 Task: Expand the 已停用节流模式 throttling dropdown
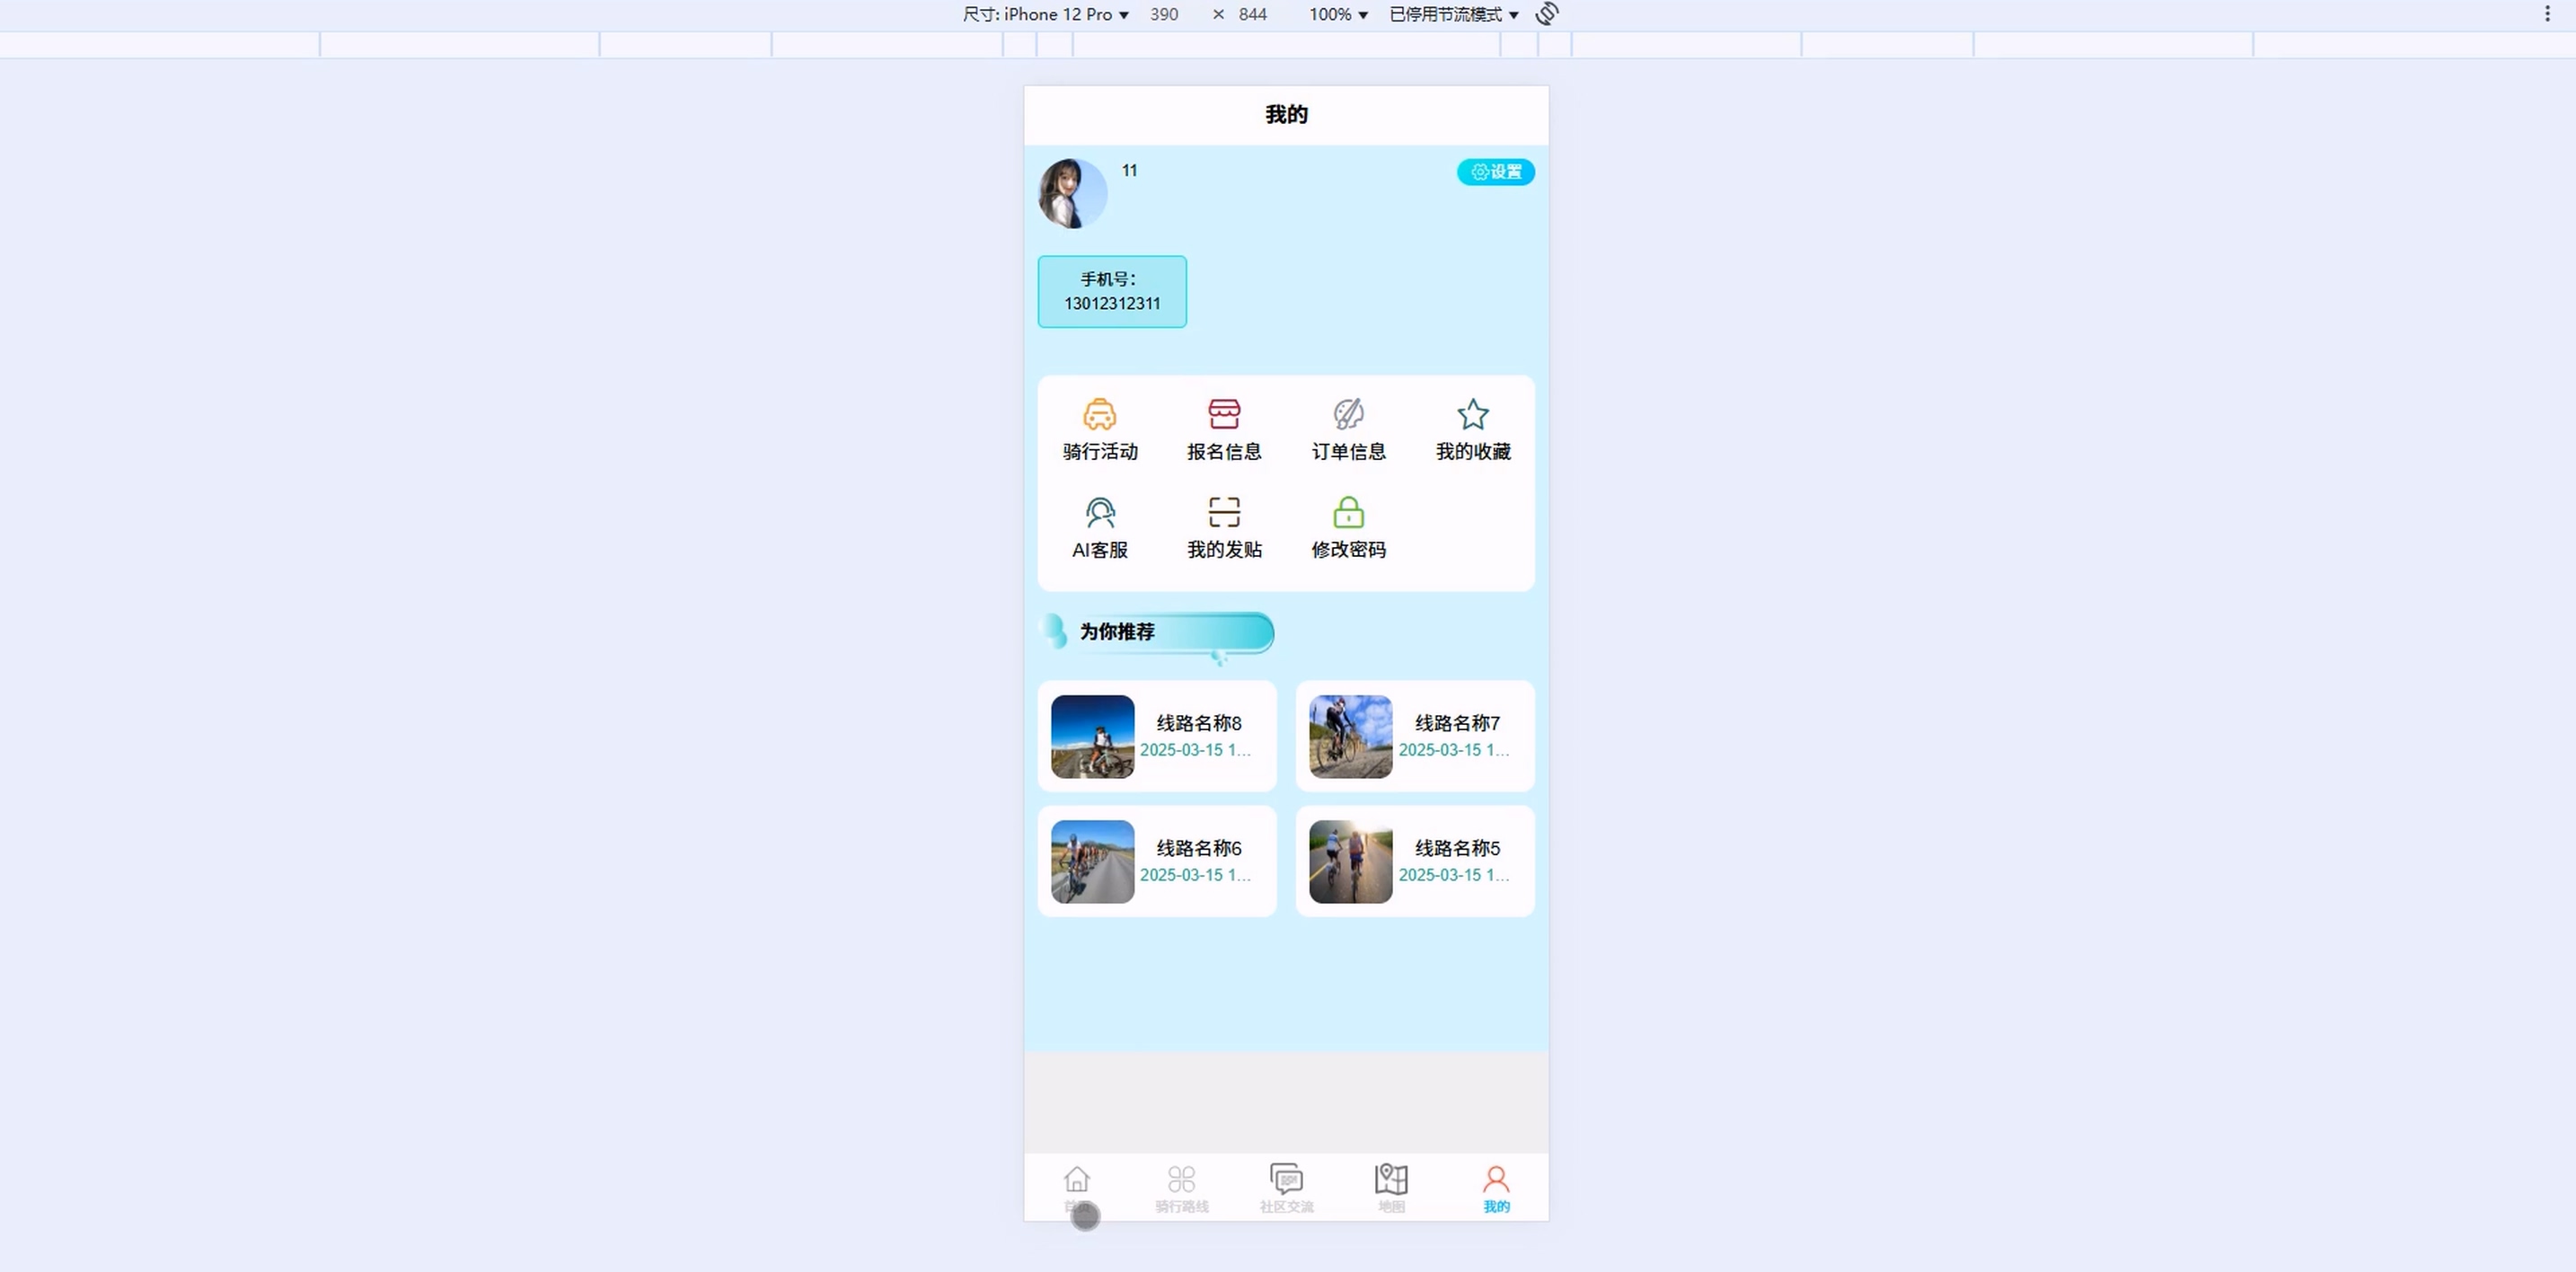pos(1453,14)
